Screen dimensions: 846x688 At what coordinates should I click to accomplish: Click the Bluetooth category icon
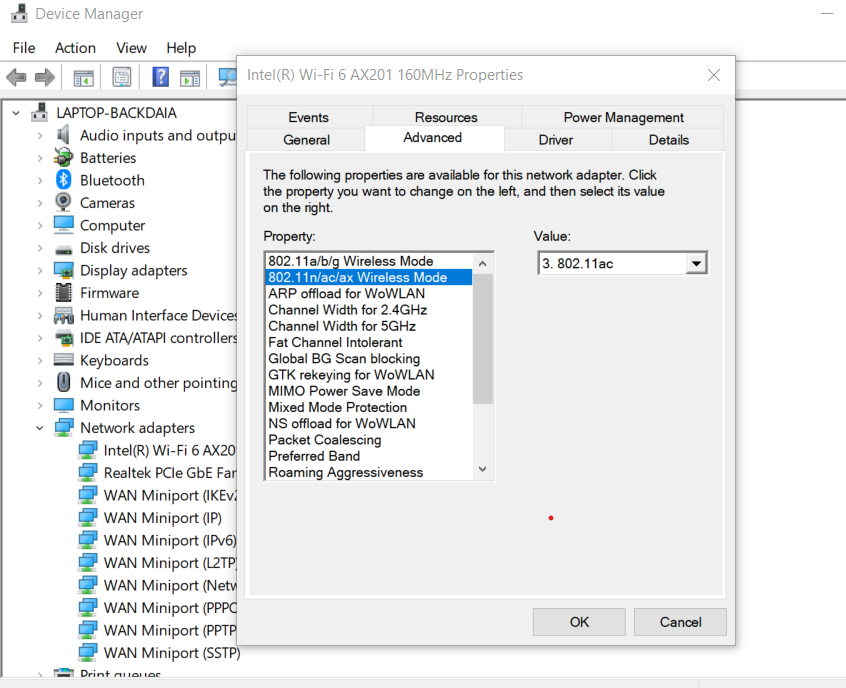click(x=64, y=180)
